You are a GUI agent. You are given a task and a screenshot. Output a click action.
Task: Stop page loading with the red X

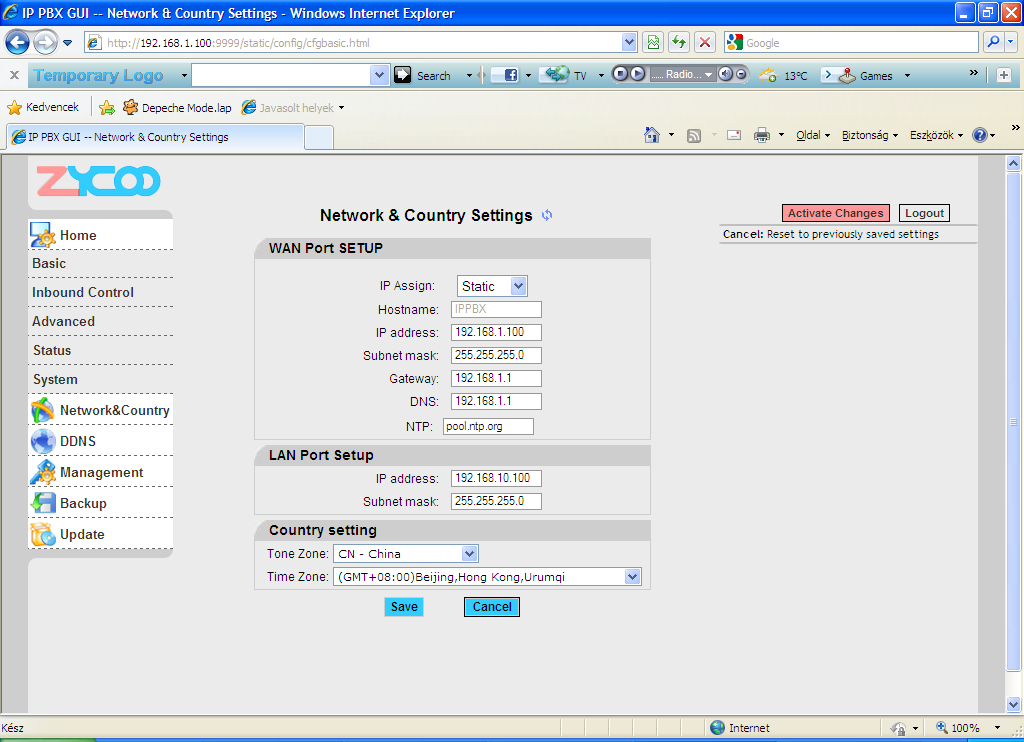[705, 42]
